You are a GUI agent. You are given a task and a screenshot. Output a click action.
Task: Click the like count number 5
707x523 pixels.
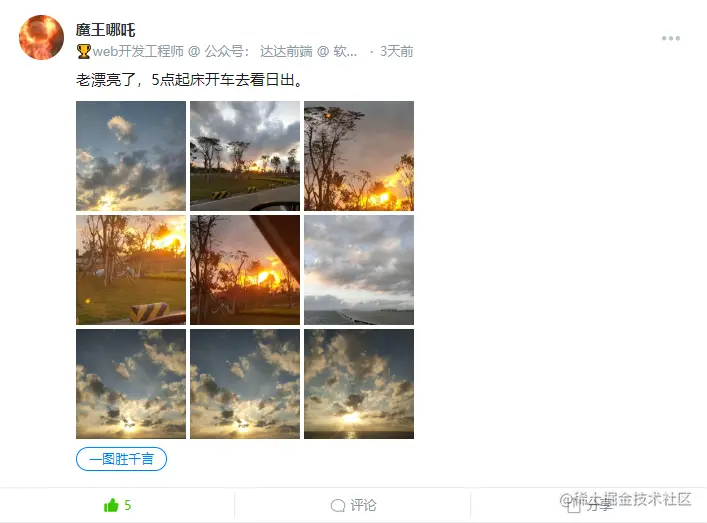point(128,505)
